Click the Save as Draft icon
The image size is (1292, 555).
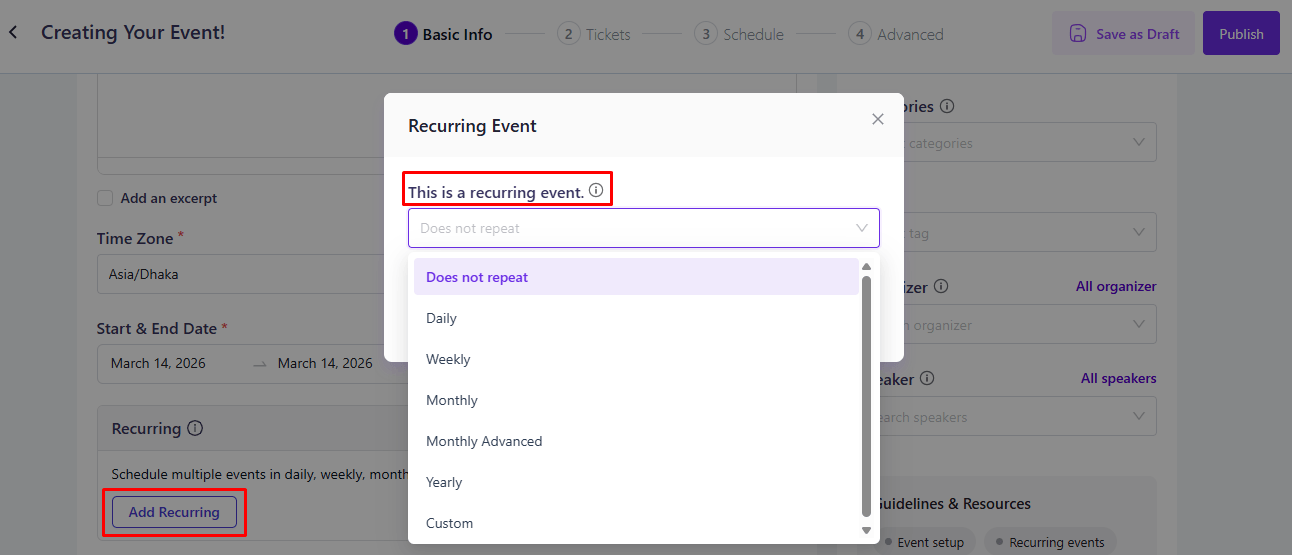coord(1078,34)
